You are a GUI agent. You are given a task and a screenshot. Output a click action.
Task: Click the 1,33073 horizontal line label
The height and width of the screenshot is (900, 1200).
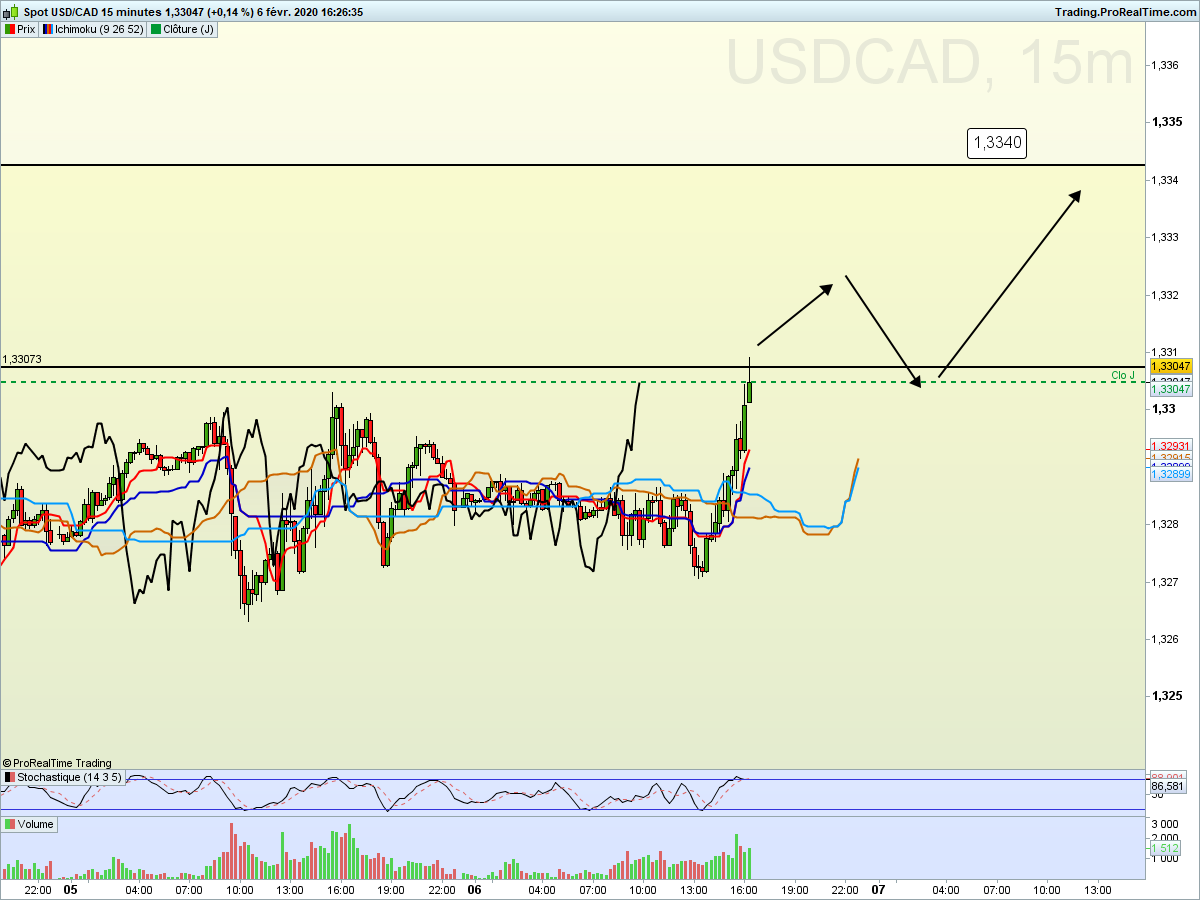(x=22, y=359)
